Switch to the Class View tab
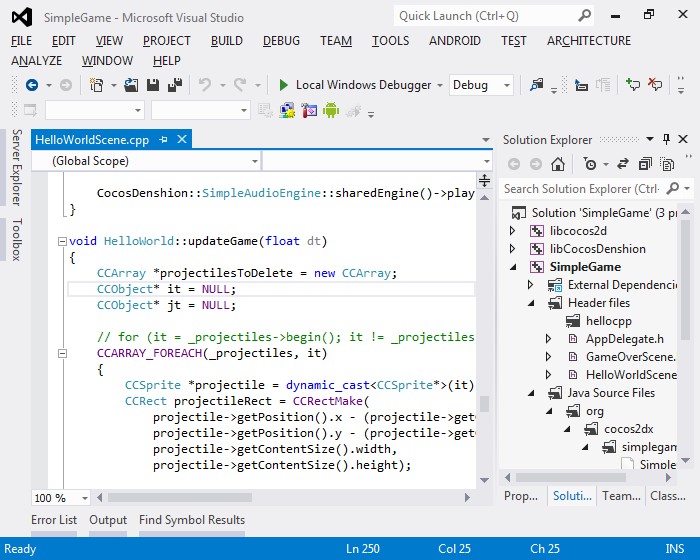The height and width of the screenshot is (560, 700). point(668,496)
